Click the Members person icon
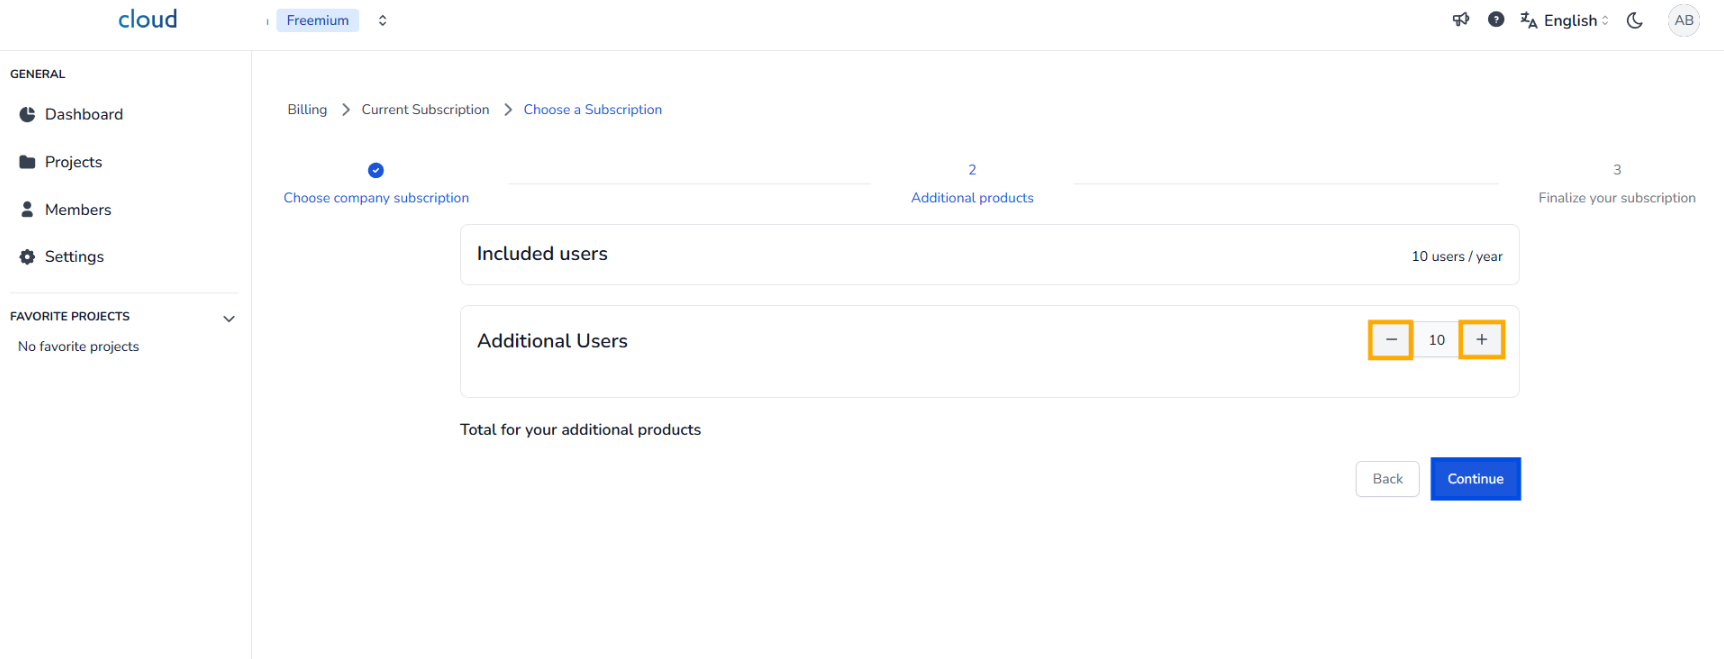1724x659 pixels. (27, 210)
